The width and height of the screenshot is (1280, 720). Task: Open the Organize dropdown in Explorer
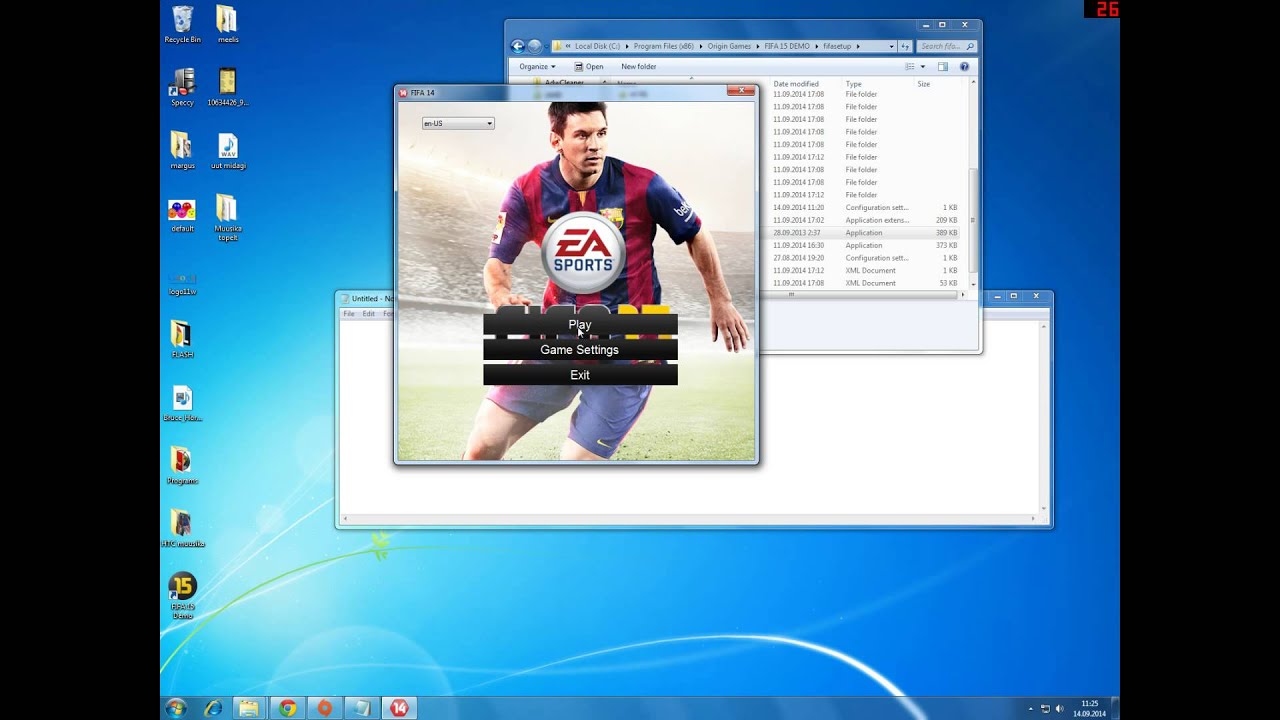537,67
